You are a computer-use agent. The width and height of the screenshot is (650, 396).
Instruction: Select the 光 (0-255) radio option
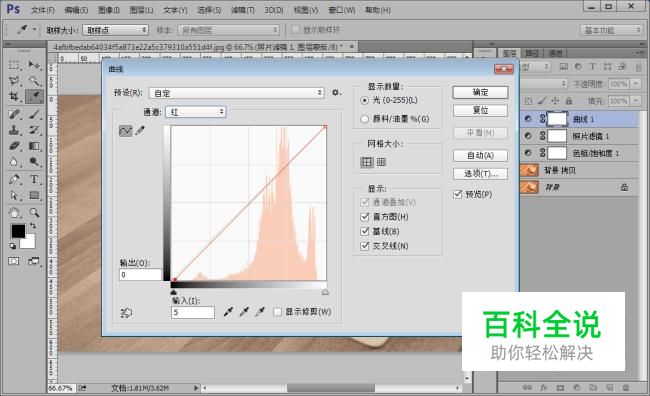click(364, 100)
